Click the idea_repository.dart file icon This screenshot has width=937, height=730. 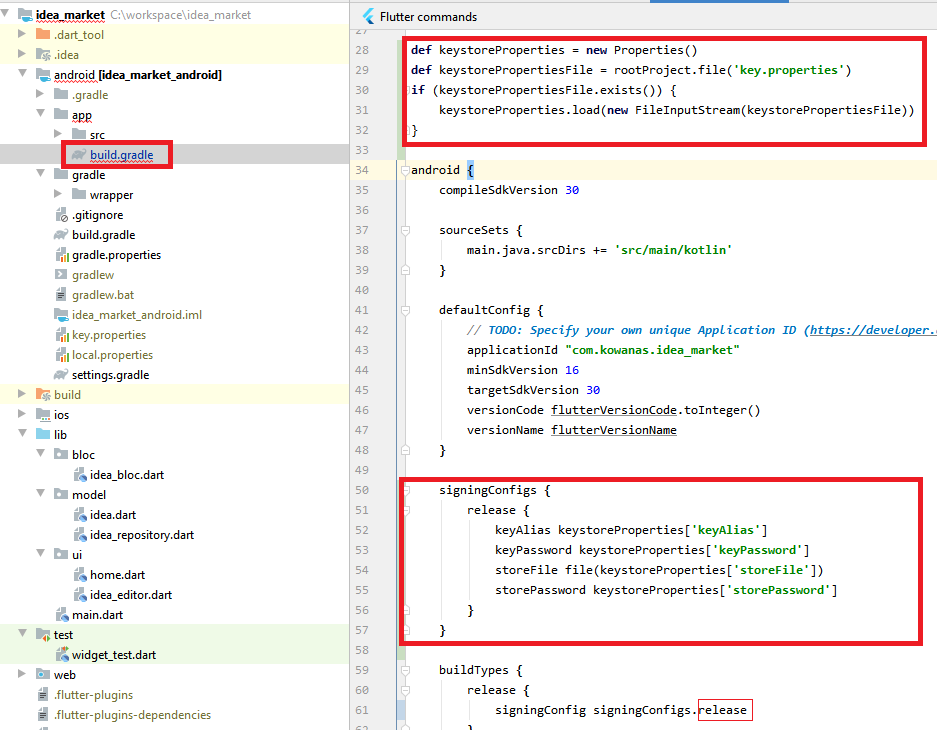coord(80,535)
